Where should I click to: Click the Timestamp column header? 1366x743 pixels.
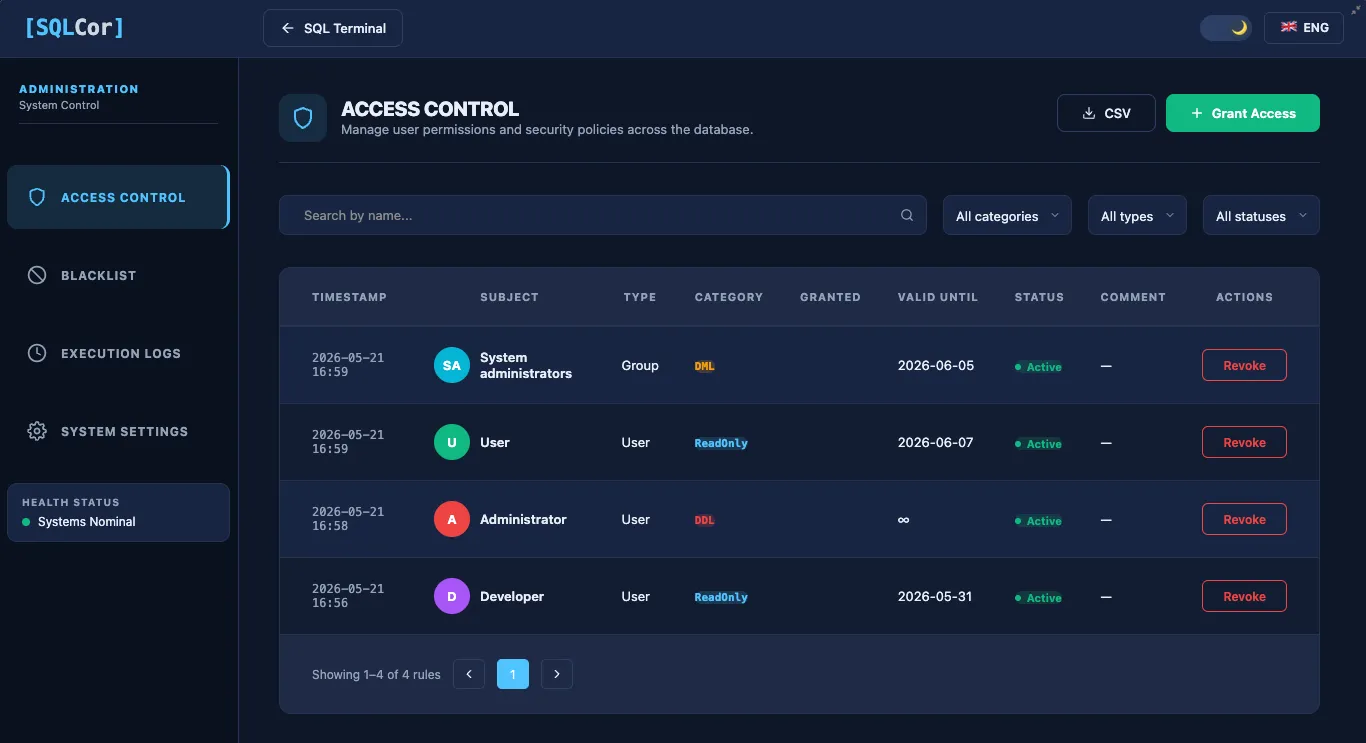[349, 297]
